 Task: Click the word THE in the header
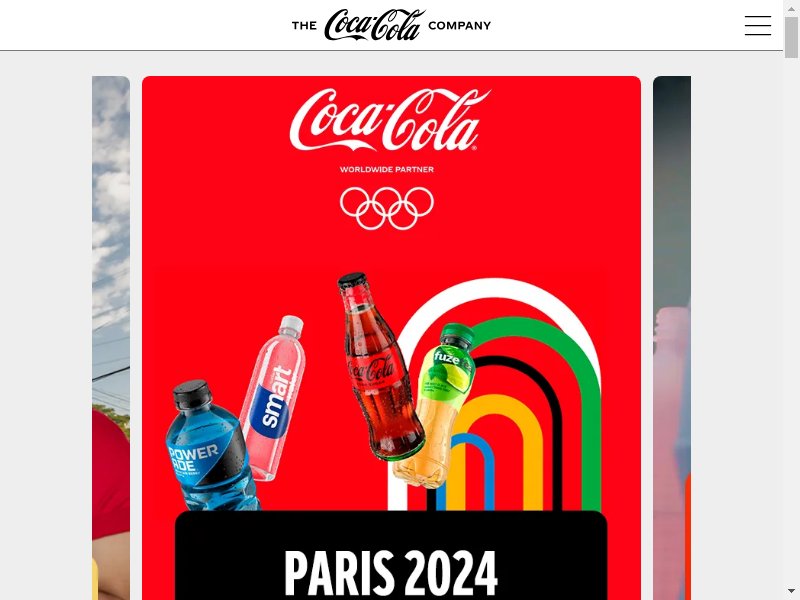click(x=304, y=26)
